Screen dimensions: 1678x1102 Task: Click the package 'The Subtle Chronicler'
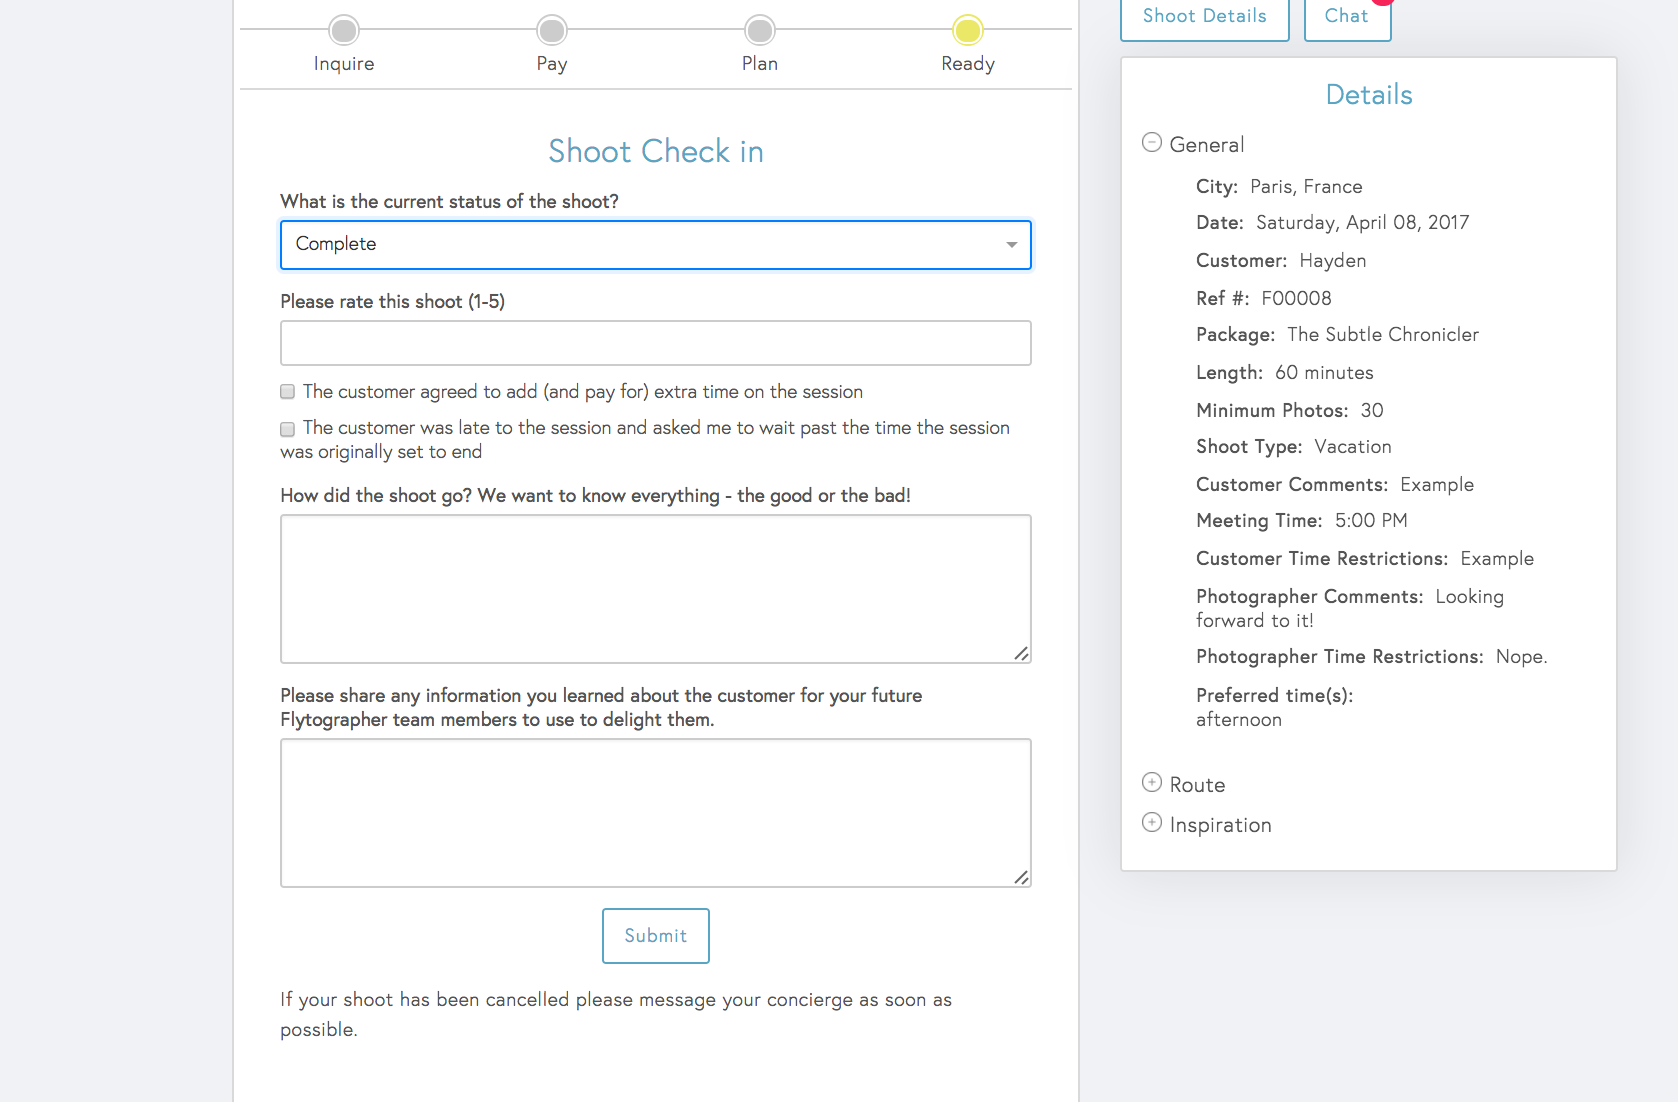click(x=1383, y=335)
